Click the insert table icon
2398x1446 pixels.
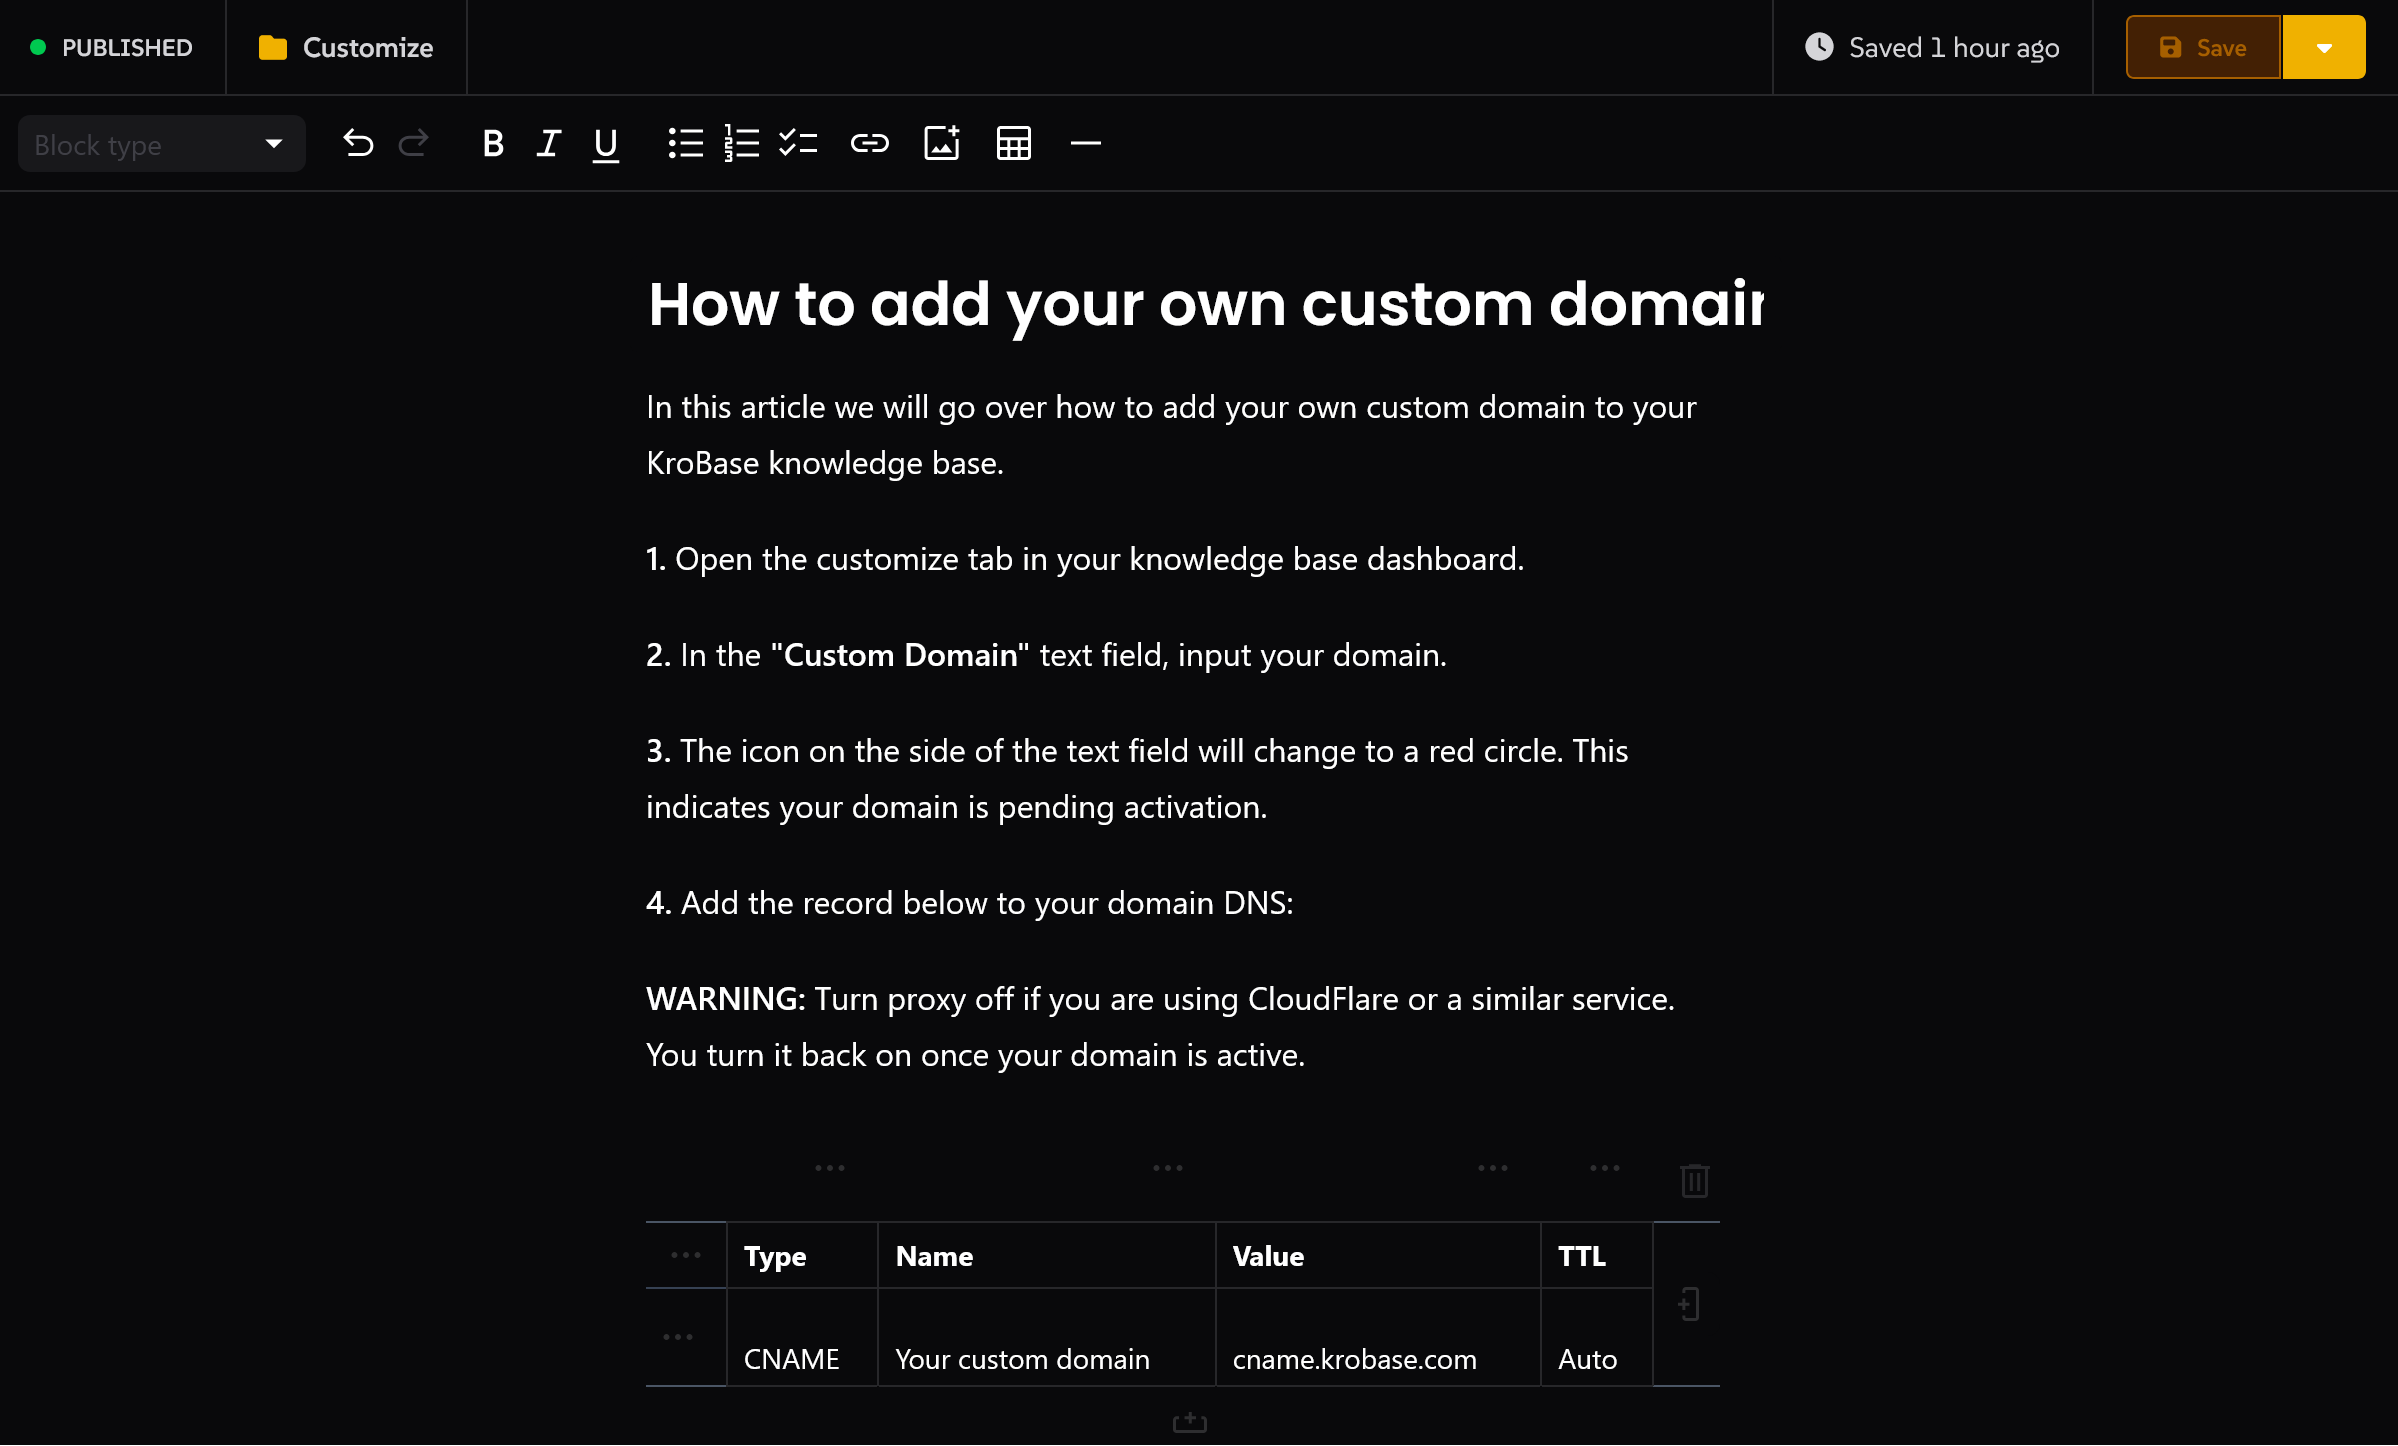click(1013, 144)
